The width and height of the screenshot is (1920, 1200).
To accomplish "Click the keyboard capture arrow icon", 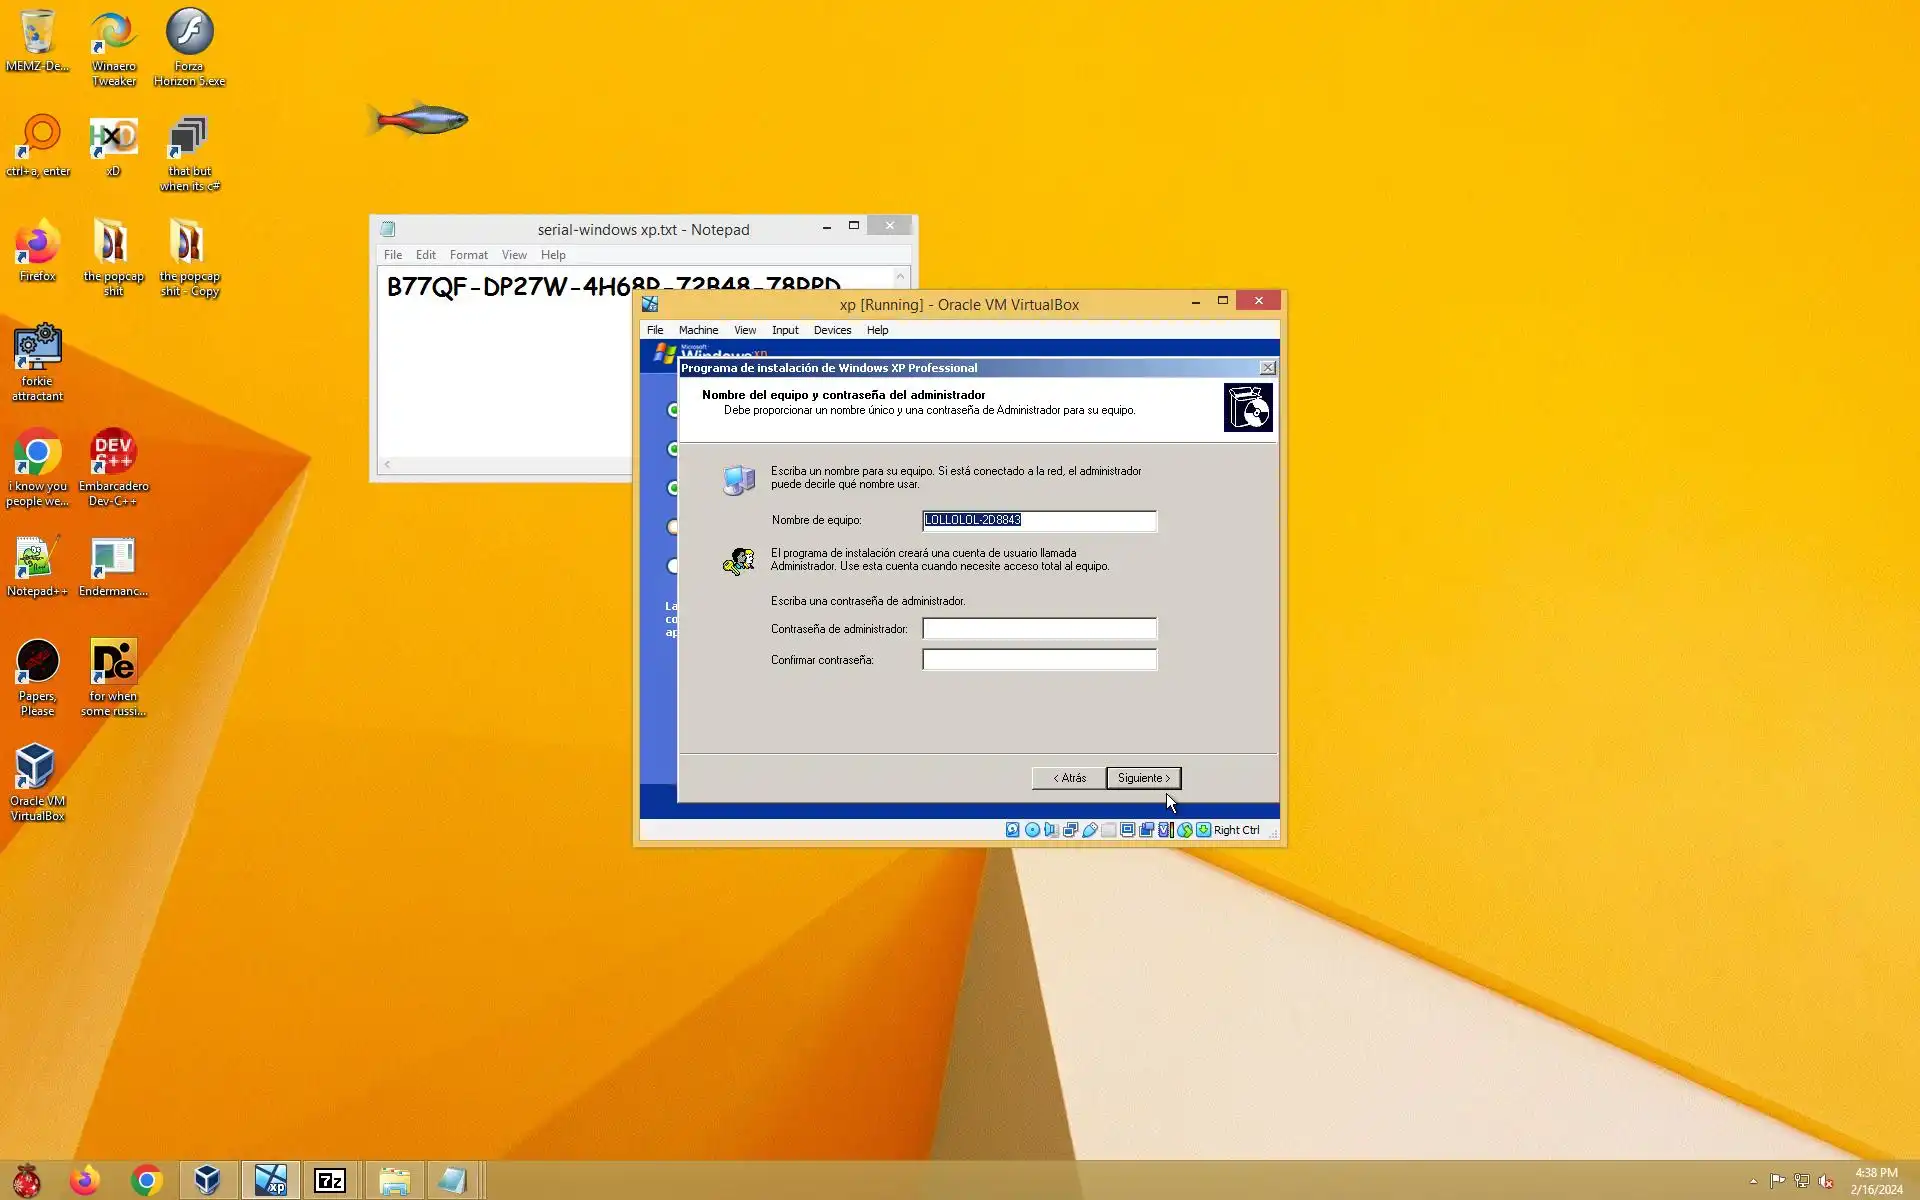I will (x=1204, y=830).
